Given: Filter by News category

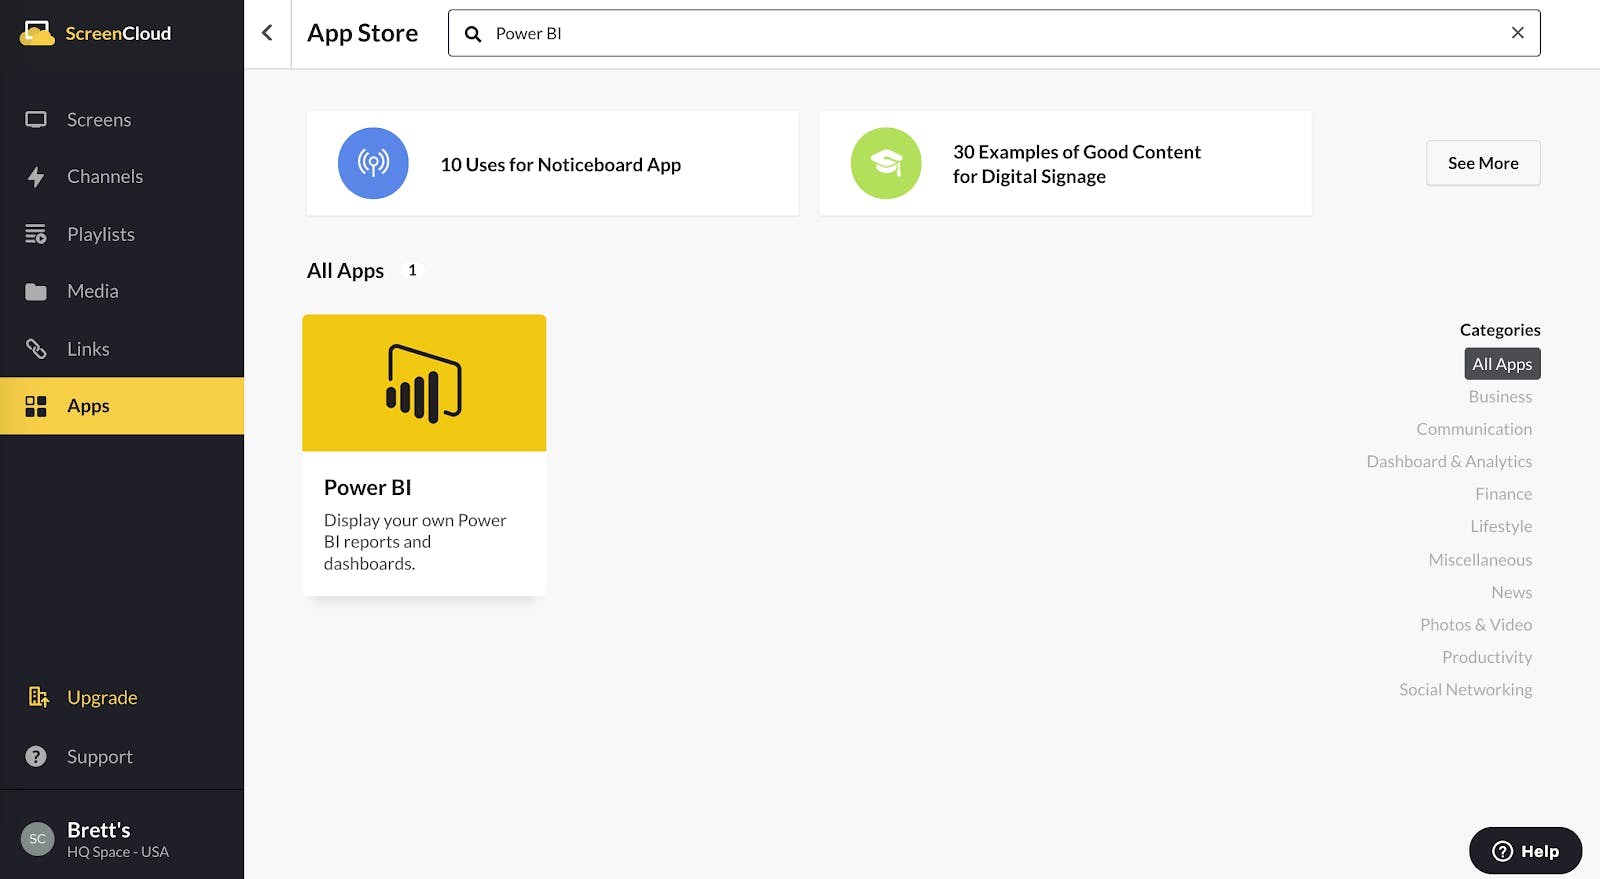Looking at the screenshot, I should click(1511, 592).
